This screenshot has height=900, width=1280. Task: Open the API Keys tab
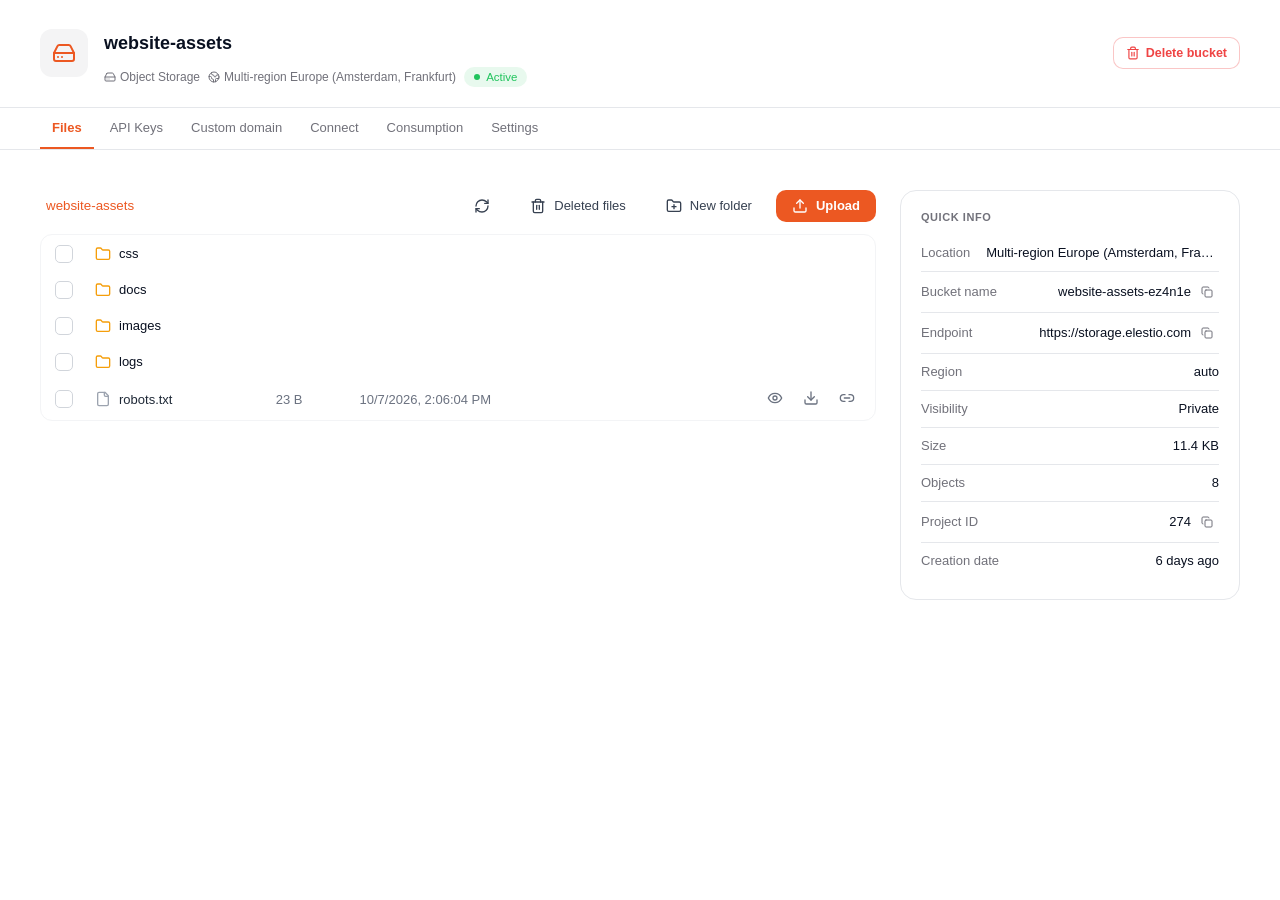136,128
